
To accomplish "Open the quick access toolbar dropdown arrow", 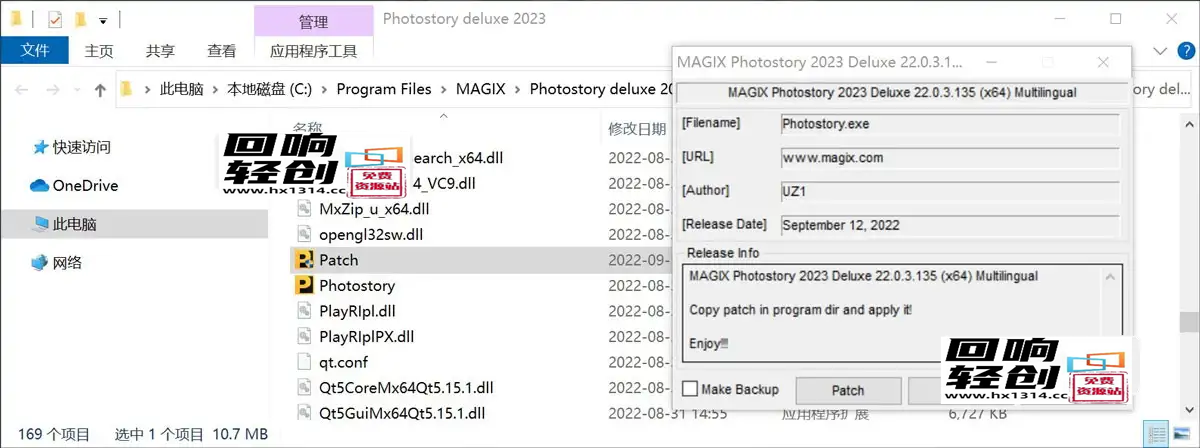I will point(102,20).
